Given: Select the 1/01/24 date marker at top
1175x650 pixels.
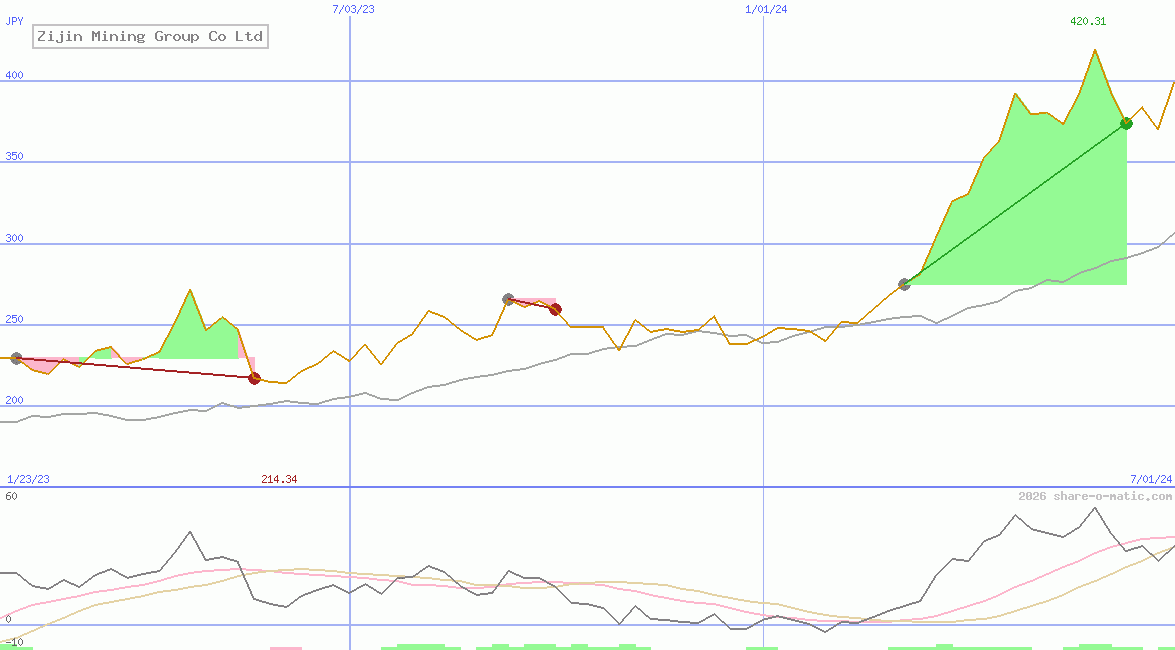Looking at the screenshot, I should pyautogui.click(x=767, y=9).
